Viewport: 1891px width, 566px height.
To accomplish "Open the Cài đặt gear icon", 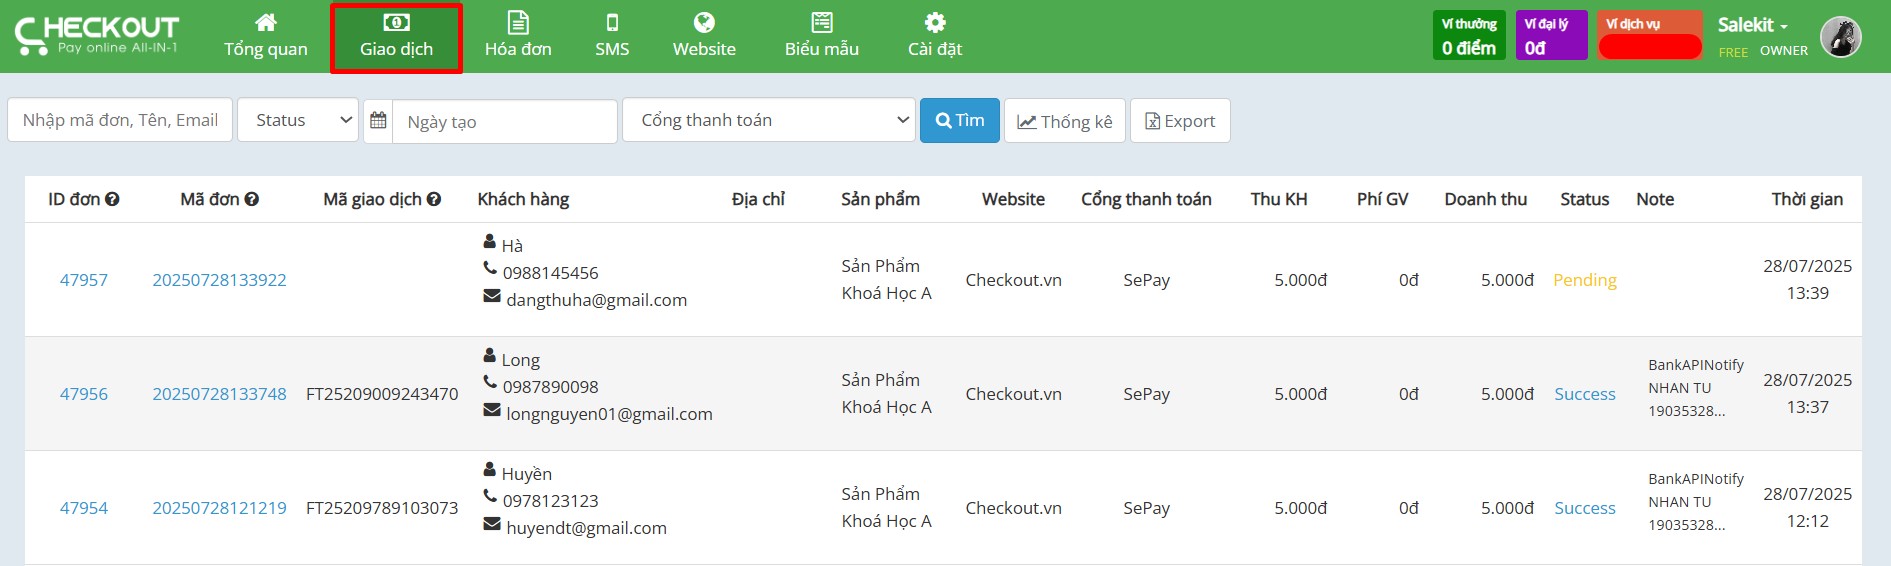I will (935, 22).
